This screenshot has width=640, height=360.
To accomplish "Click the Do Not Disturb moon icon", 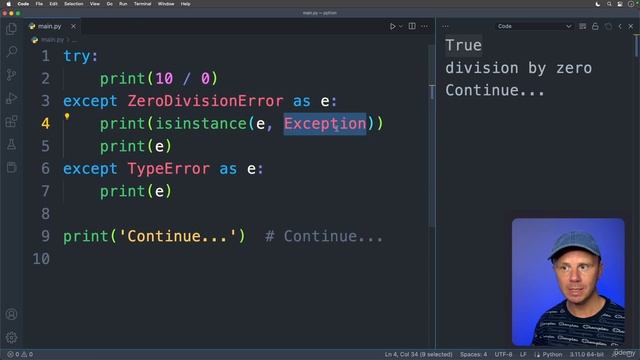I will coord(598,4).
